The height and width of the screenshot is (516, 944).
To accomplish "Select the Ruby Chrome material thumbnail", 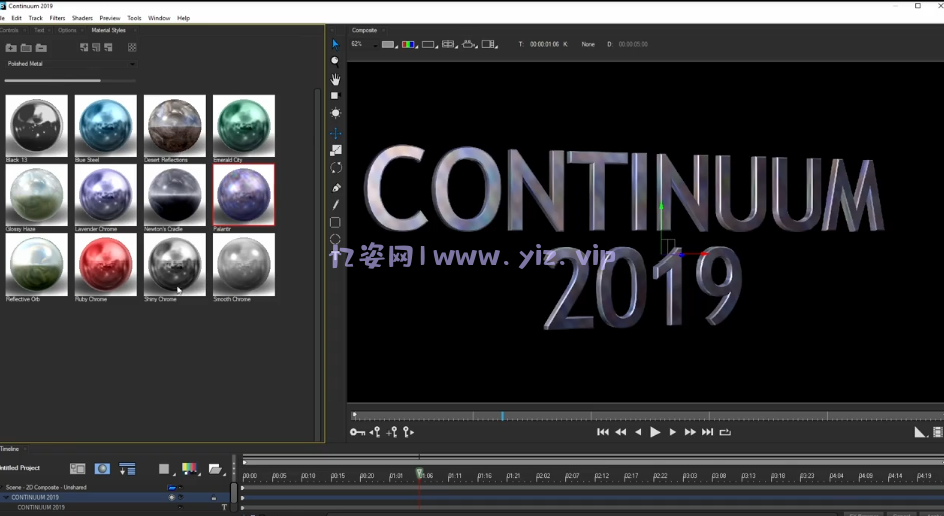I will (x=105, y=264).
